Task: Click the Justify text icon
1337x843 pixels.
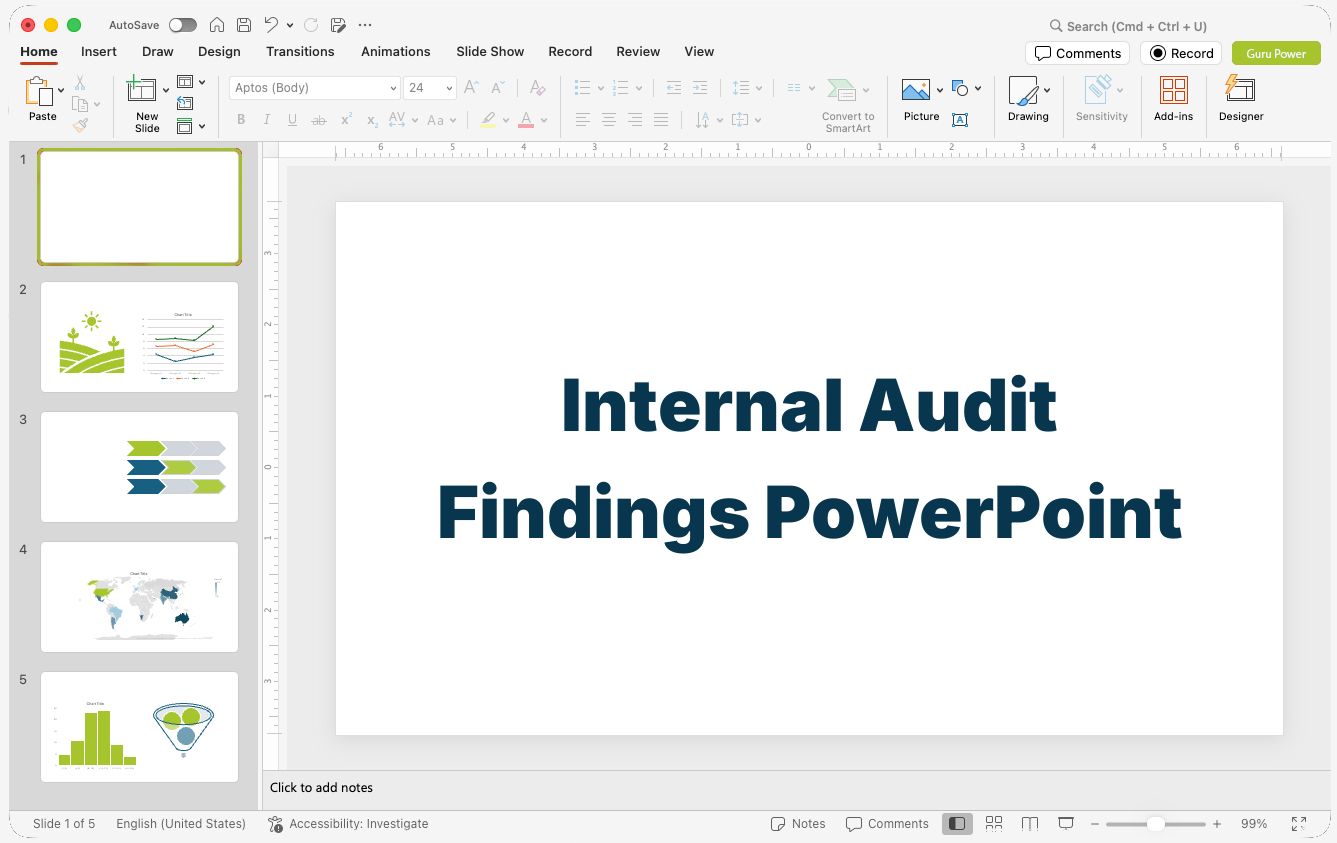Action: pyautogui.click(x=661, y=120)
